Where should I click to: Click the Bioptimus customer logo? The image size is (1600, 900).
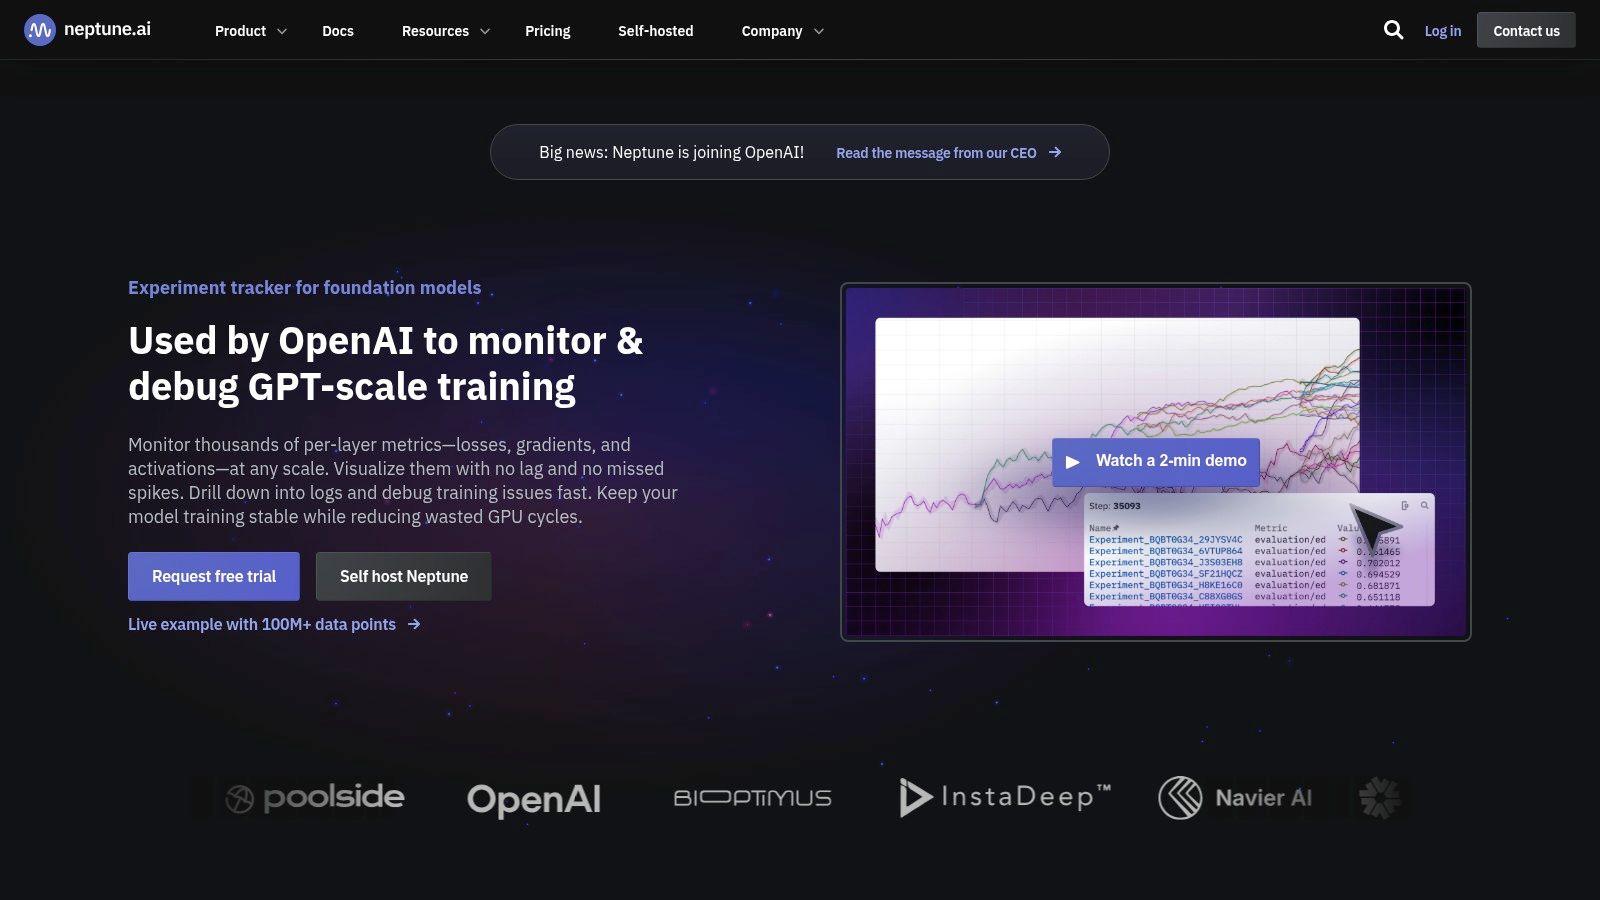pyautogui.click(x=752, y=798)
